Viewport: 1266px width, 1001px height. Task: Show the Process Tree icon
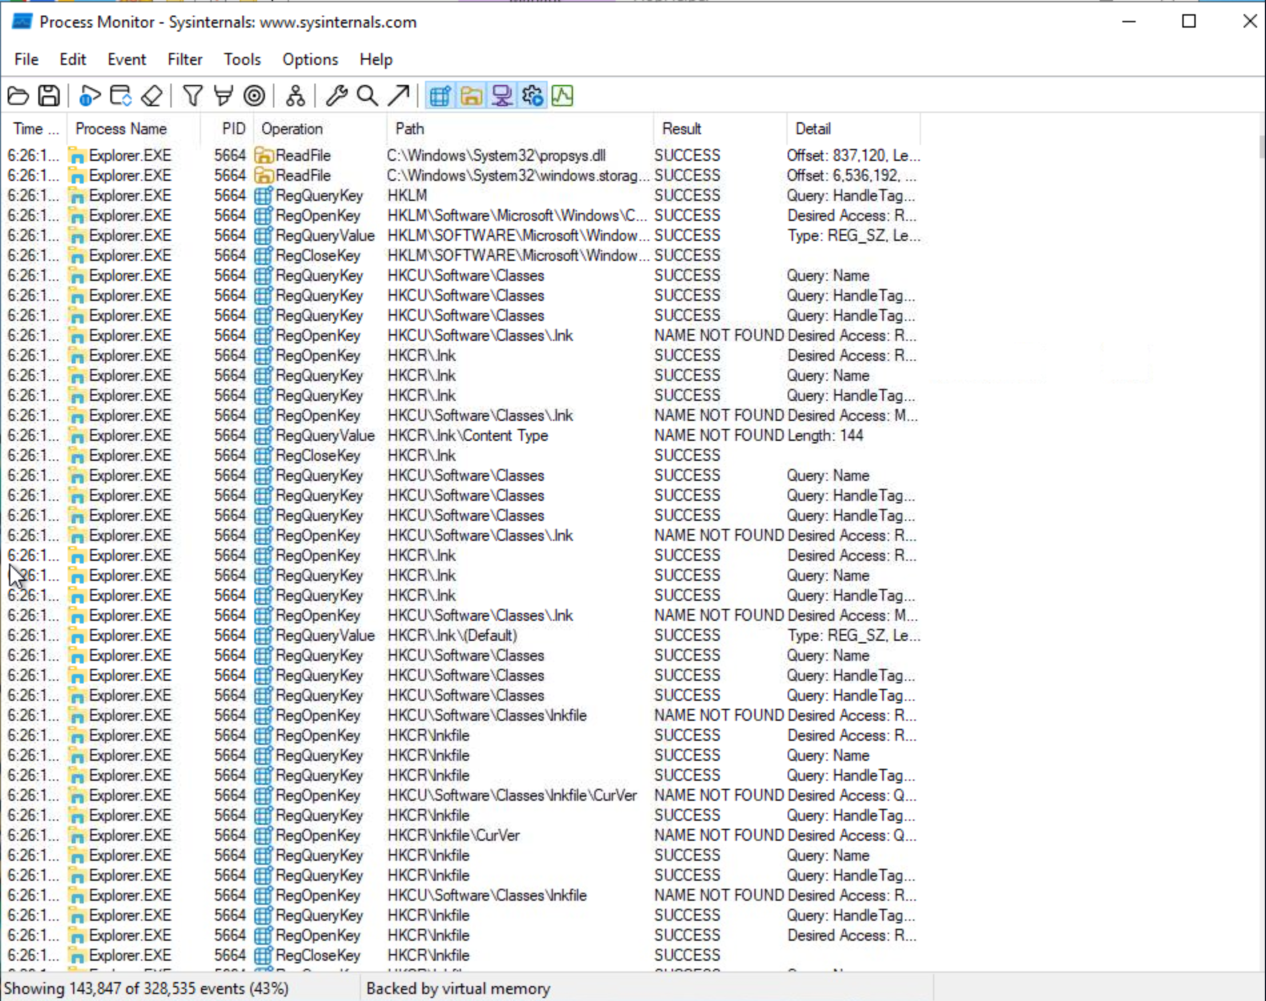(295, 96)
